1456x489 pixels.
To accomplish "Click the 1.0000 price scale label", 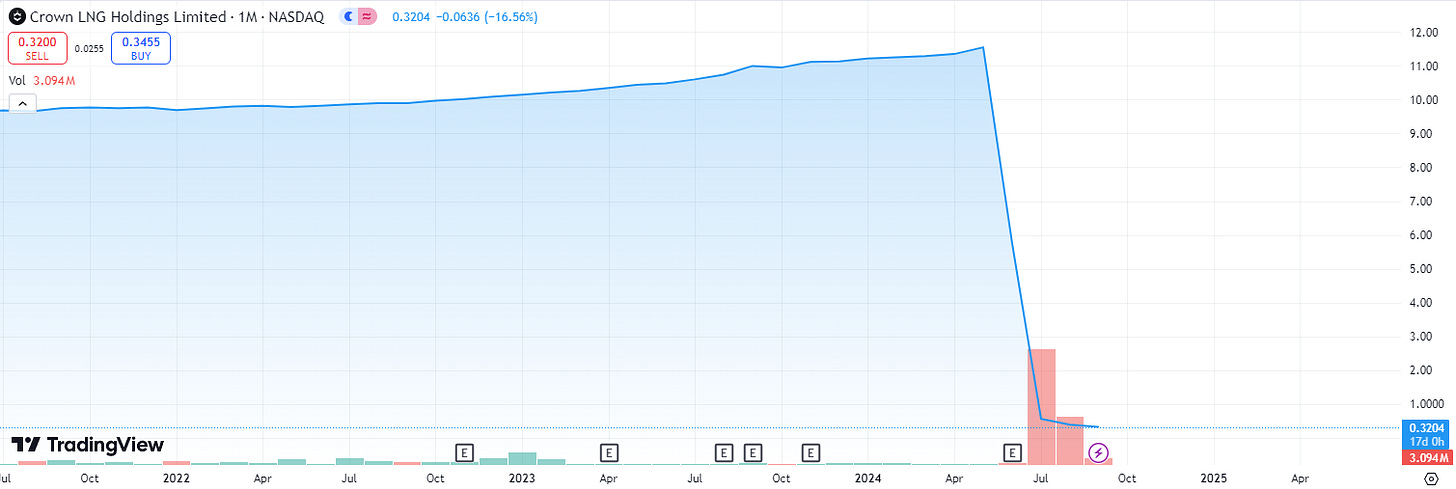I will click(1427, 404).
